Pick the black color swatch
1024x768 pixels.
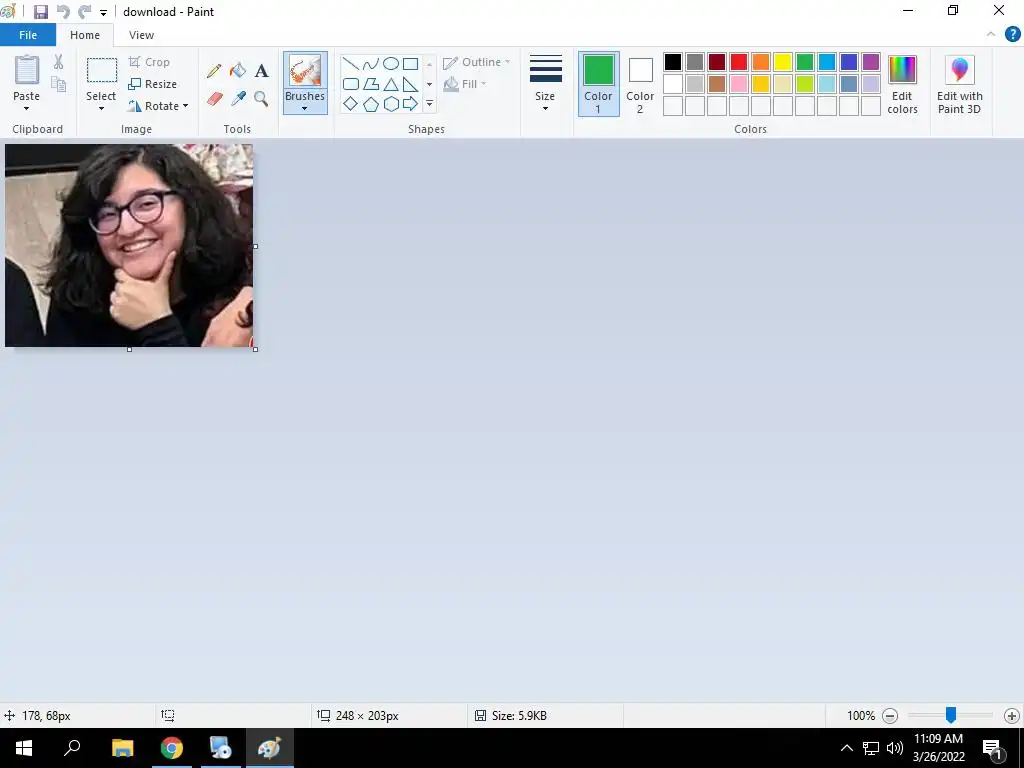coord(673,62)
